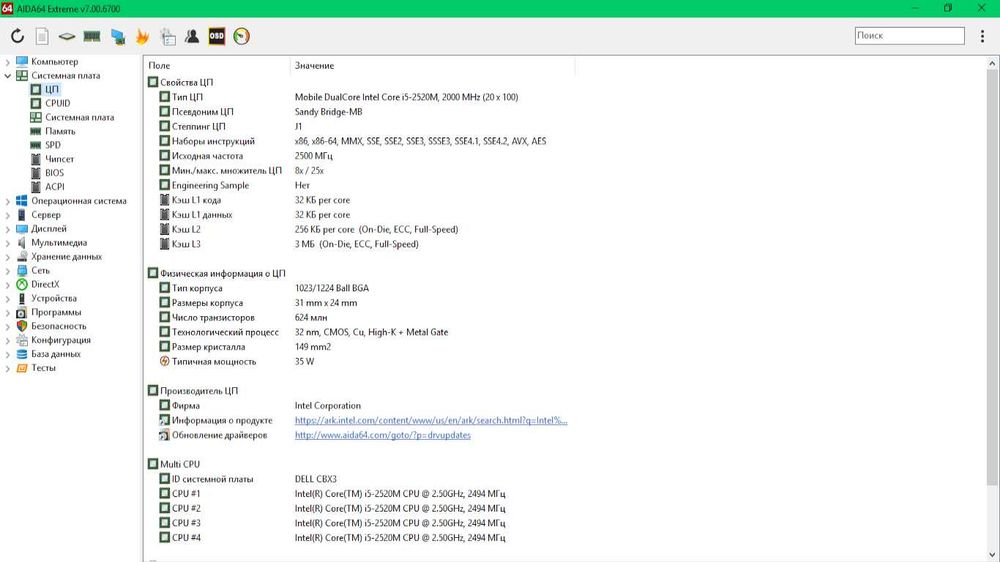The height and width of the screenshot is (562, 1000).
Task: Open the Системная плата sub-item
Action: 80,117
